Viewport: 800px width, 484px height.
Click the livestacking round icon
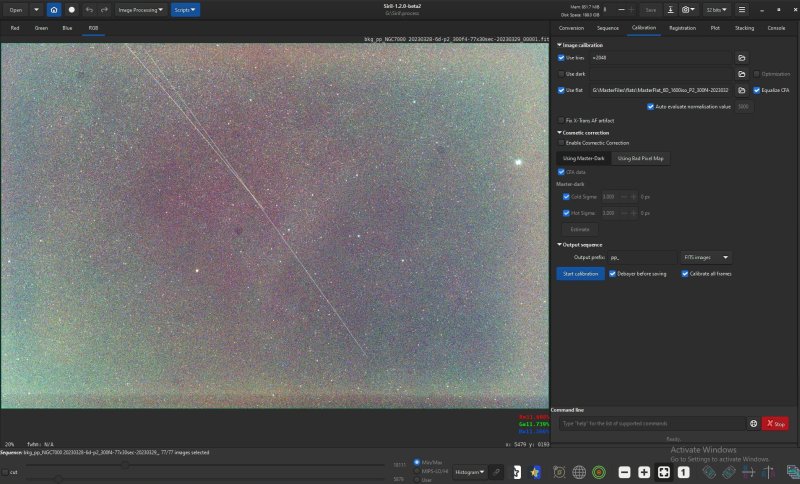tap(72, 10)
